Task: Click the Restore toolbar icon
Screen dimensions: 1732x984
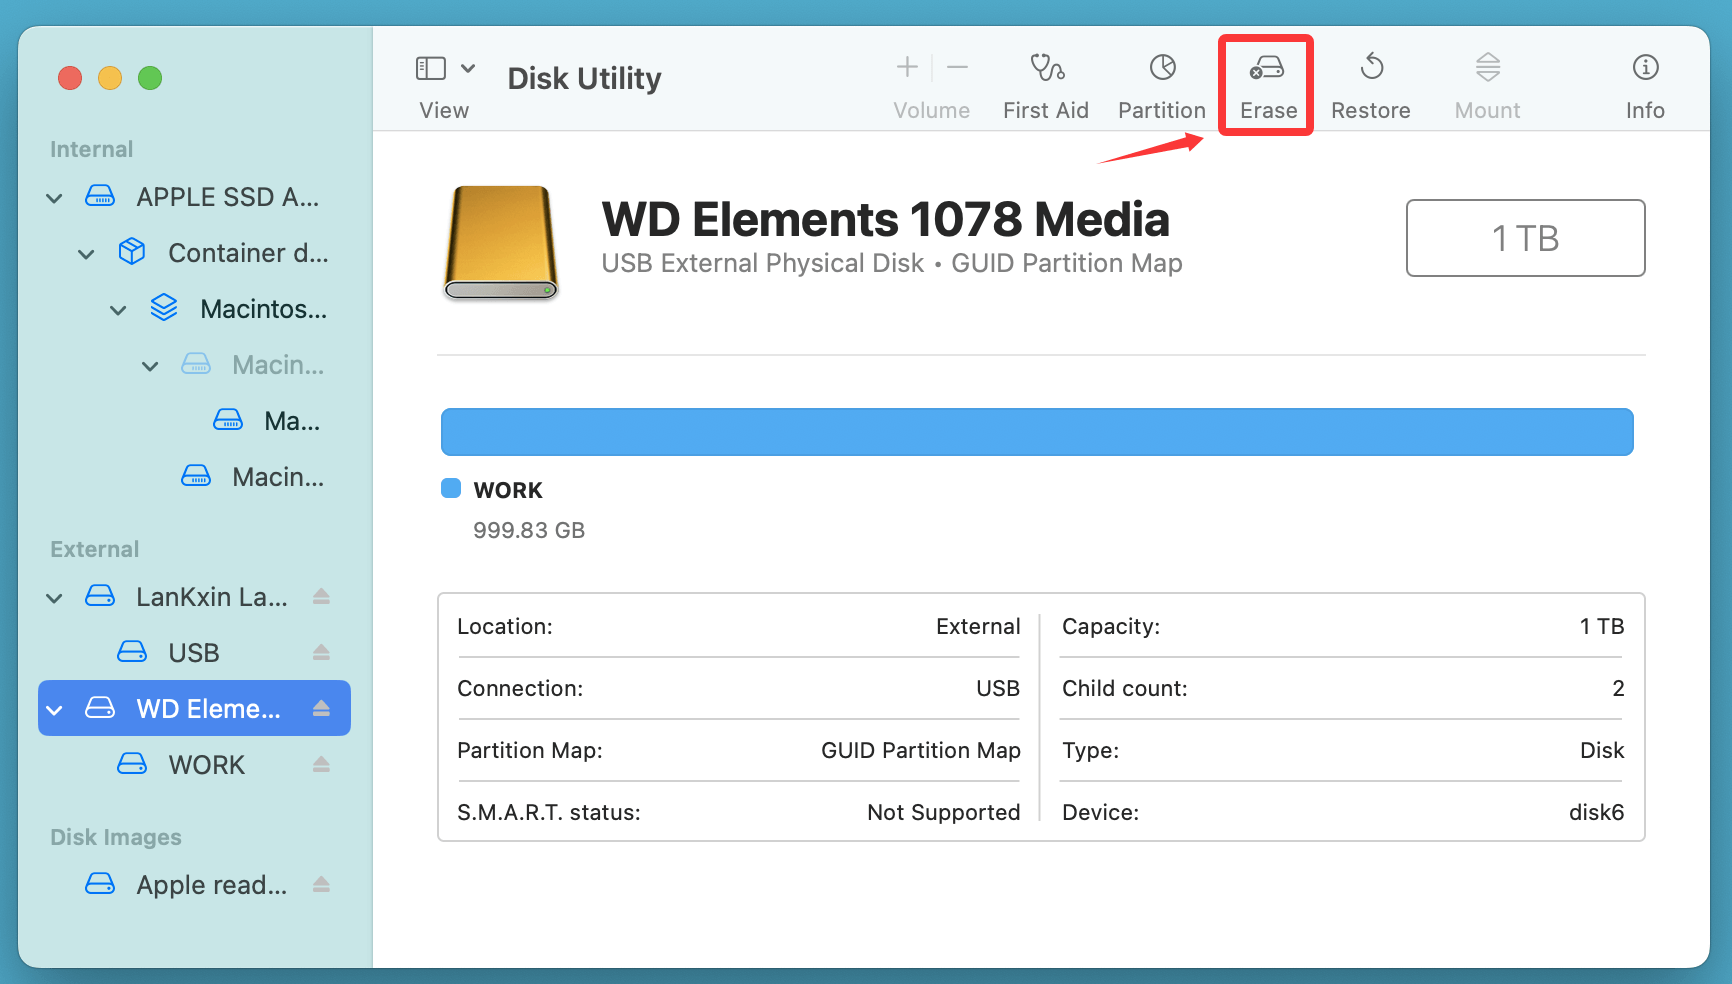Action: coord(1370,84)
